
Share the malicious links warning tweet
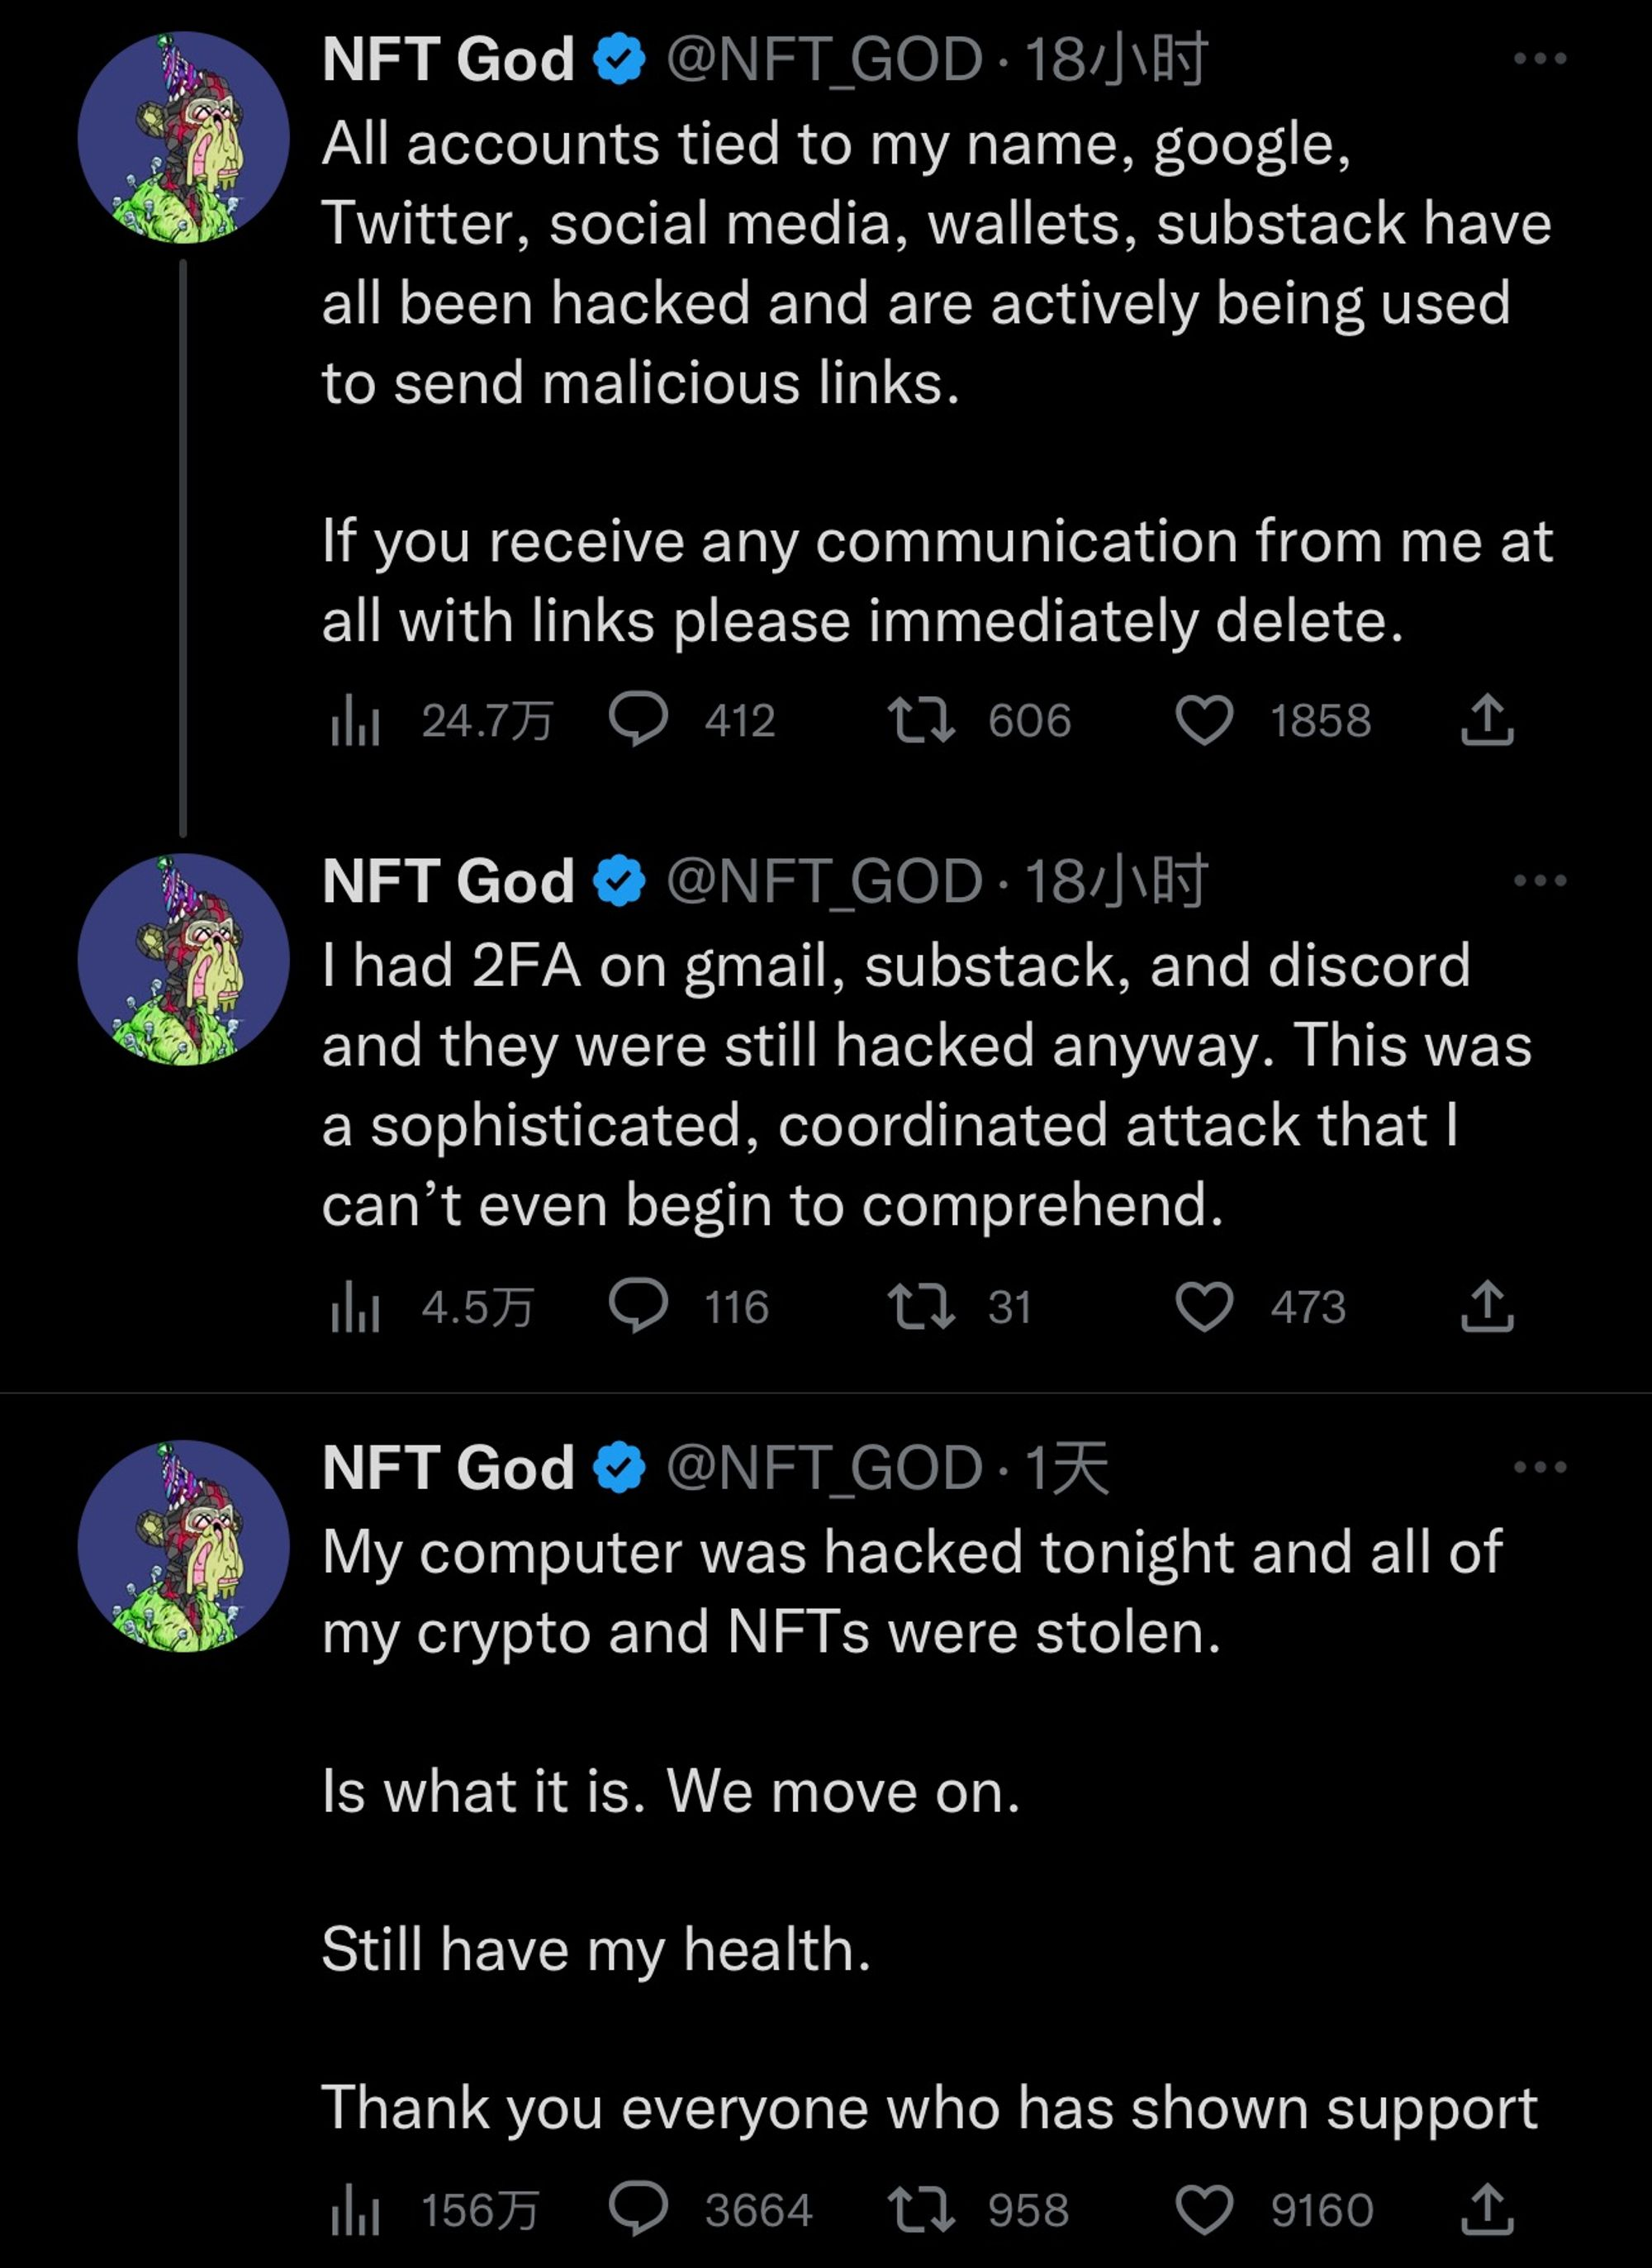(1487, 720)
